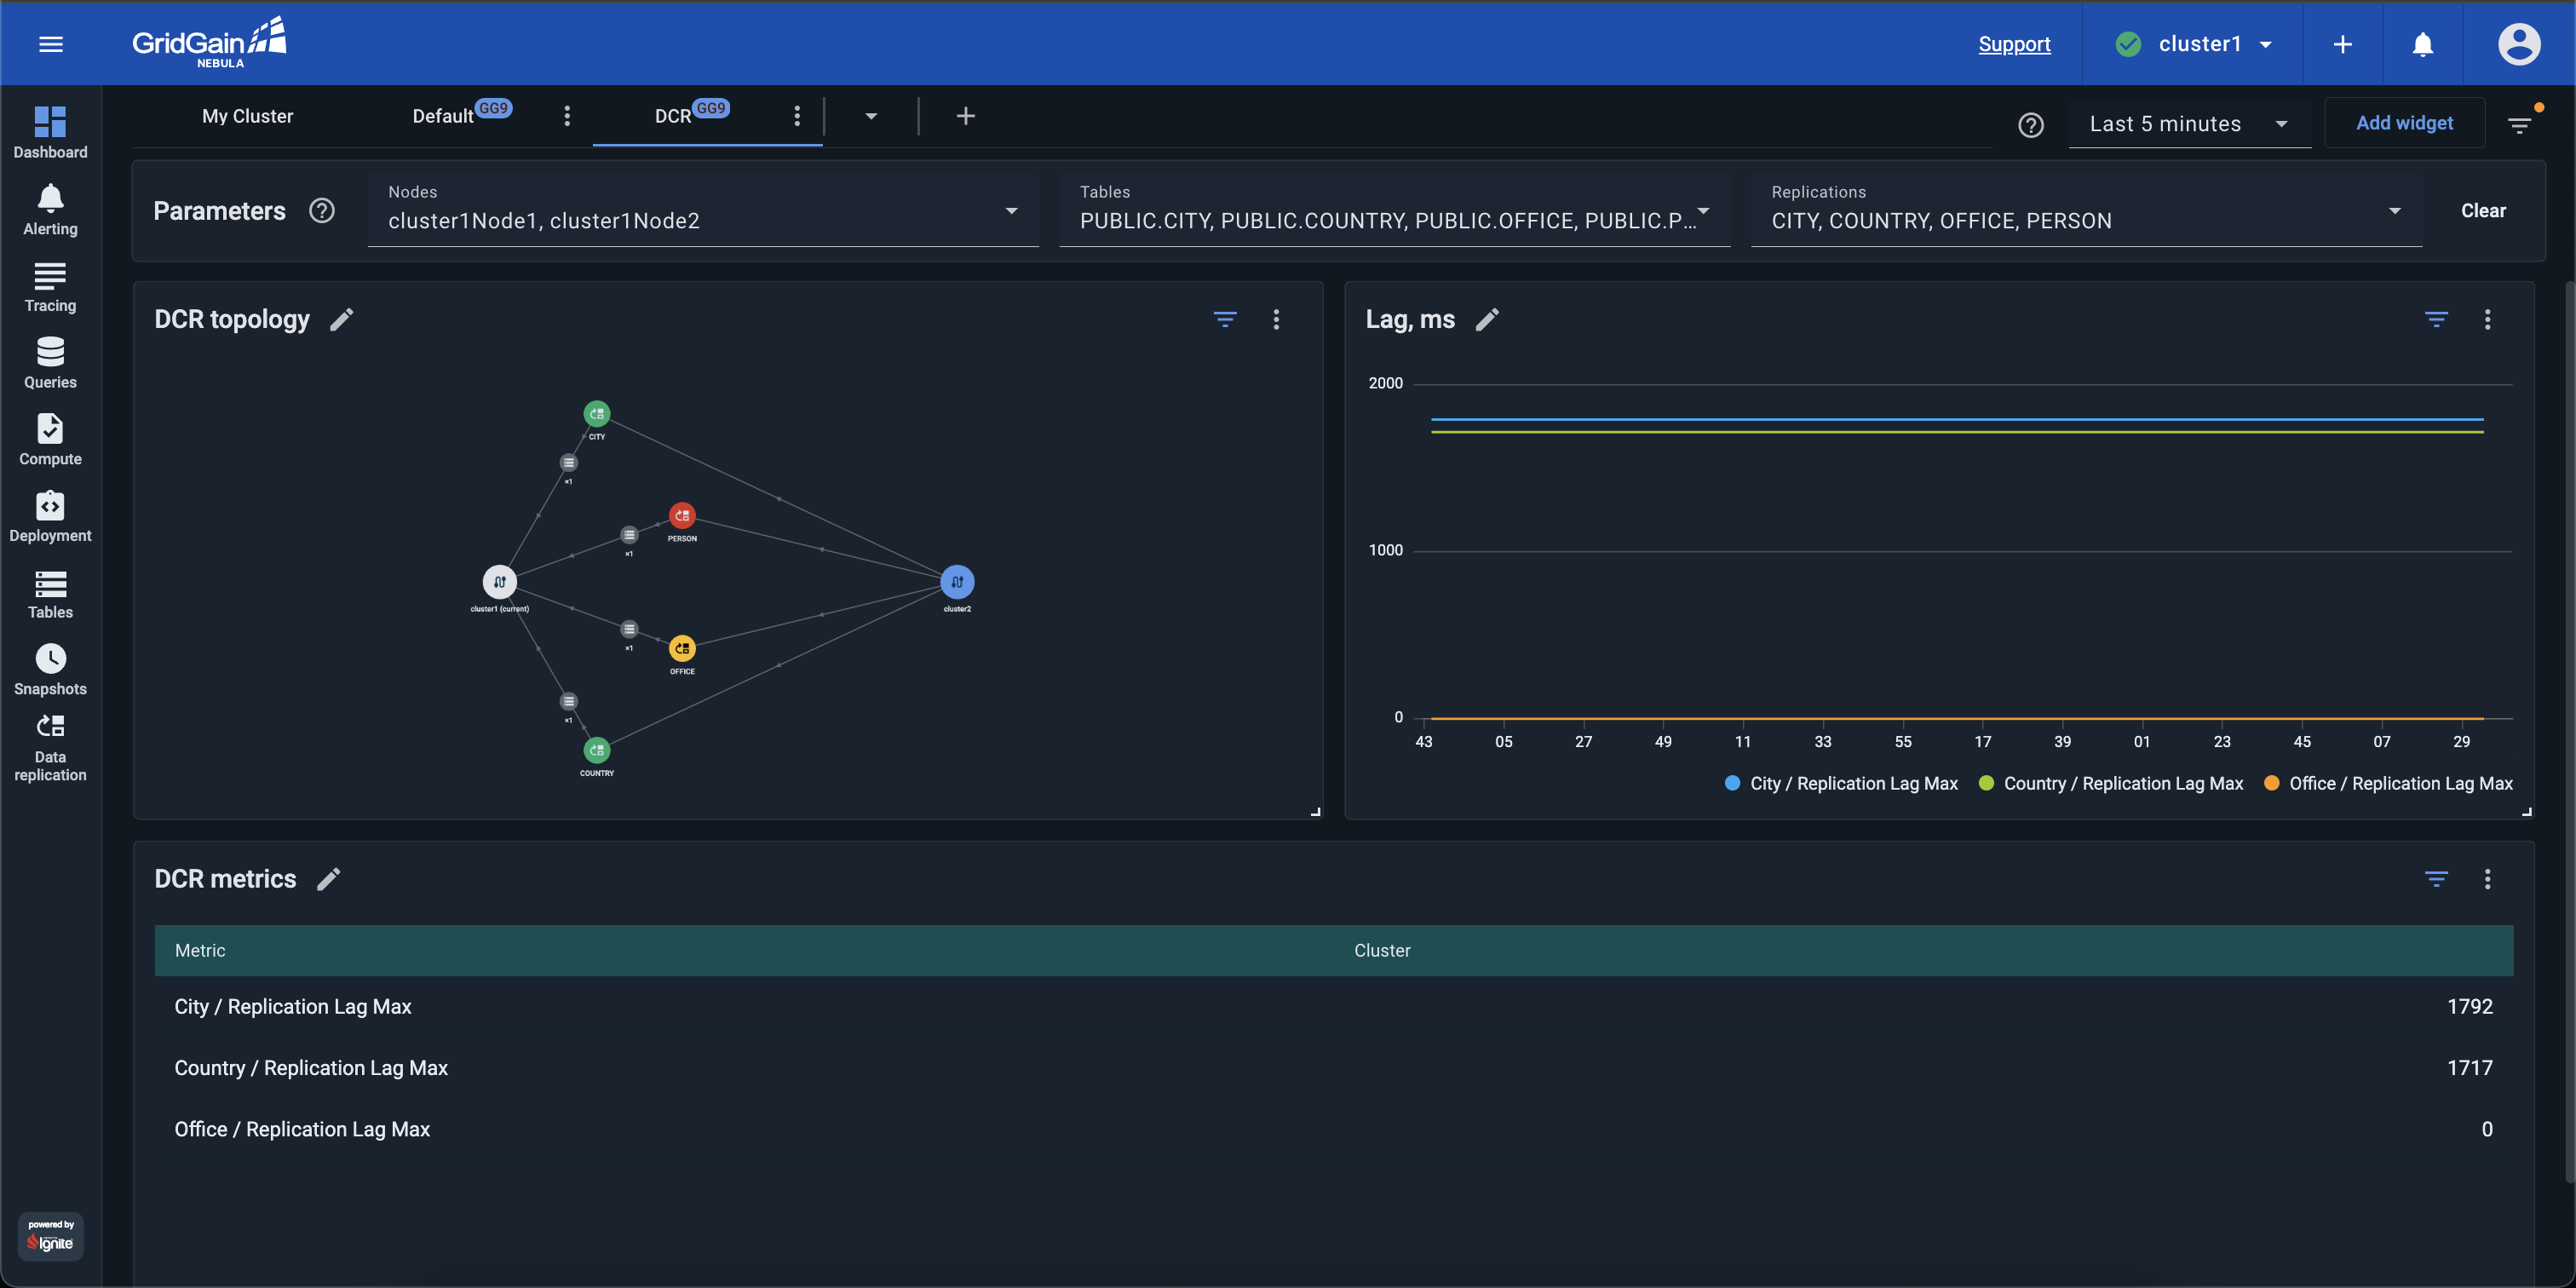2576x1288 pixels.
Task: Click the Cluster column header
Action: point(1382,951)
